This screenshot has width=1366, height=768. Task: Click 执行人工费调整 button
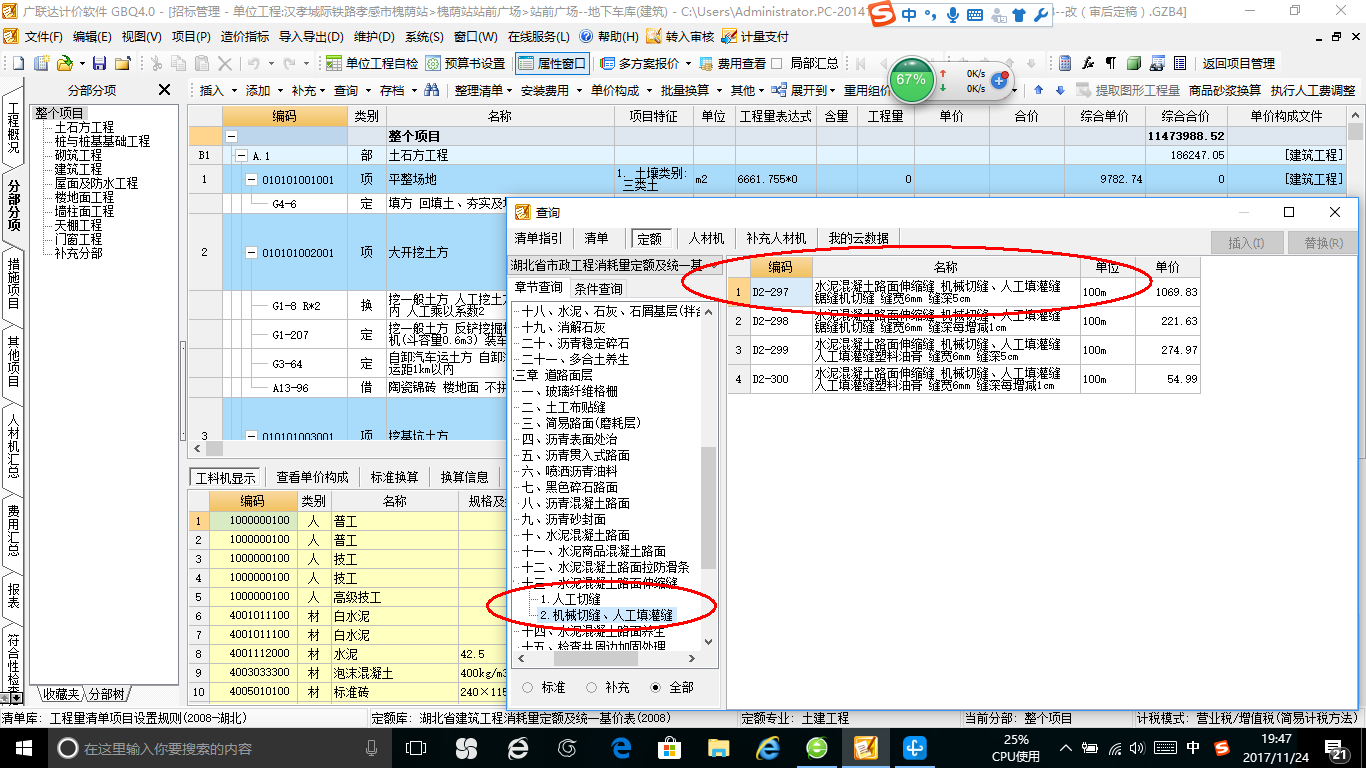pyautogui.click(x=1313, y=90)
